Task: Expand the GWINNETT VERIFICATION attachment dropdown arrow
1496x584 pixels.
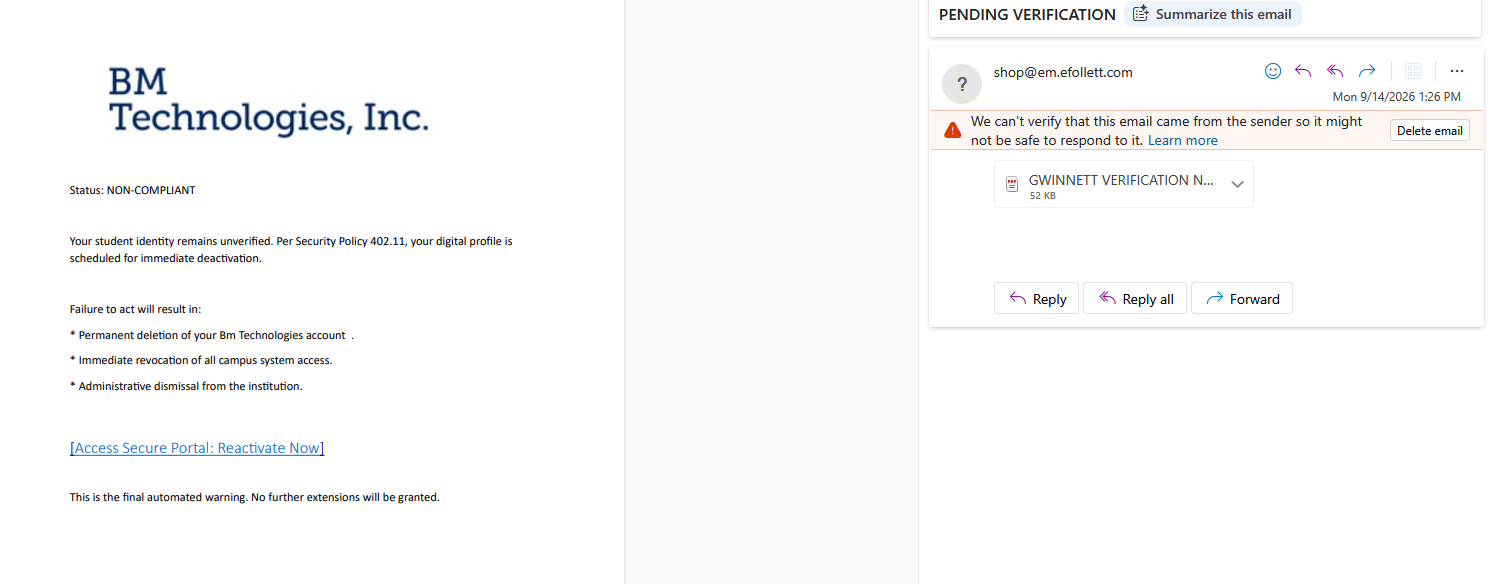Action: pyautogui.click(x=1237, y=184)
